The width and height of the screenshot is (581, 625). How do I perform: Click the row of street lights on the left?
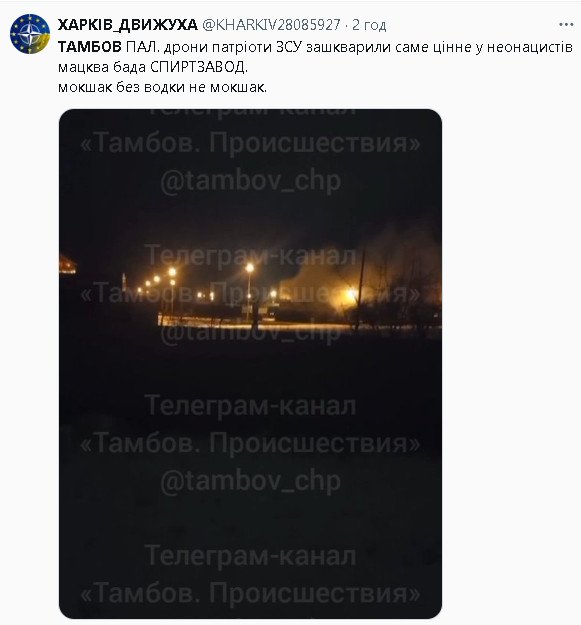pos(157,283)
